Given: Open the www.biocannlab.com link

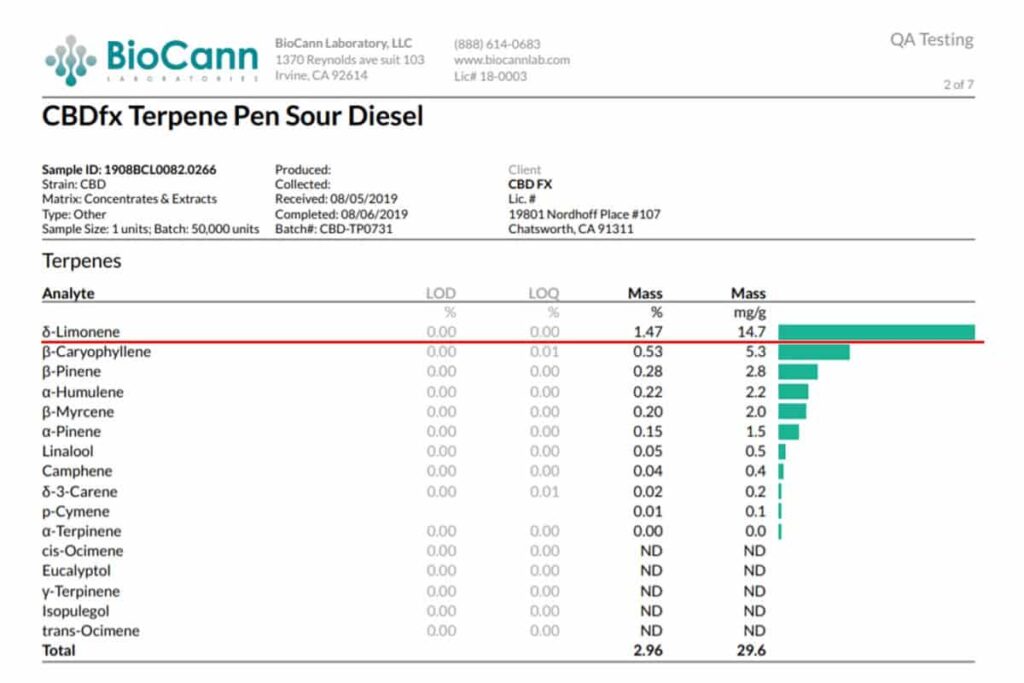Looking at the screenshot, I should coord(512,60).
